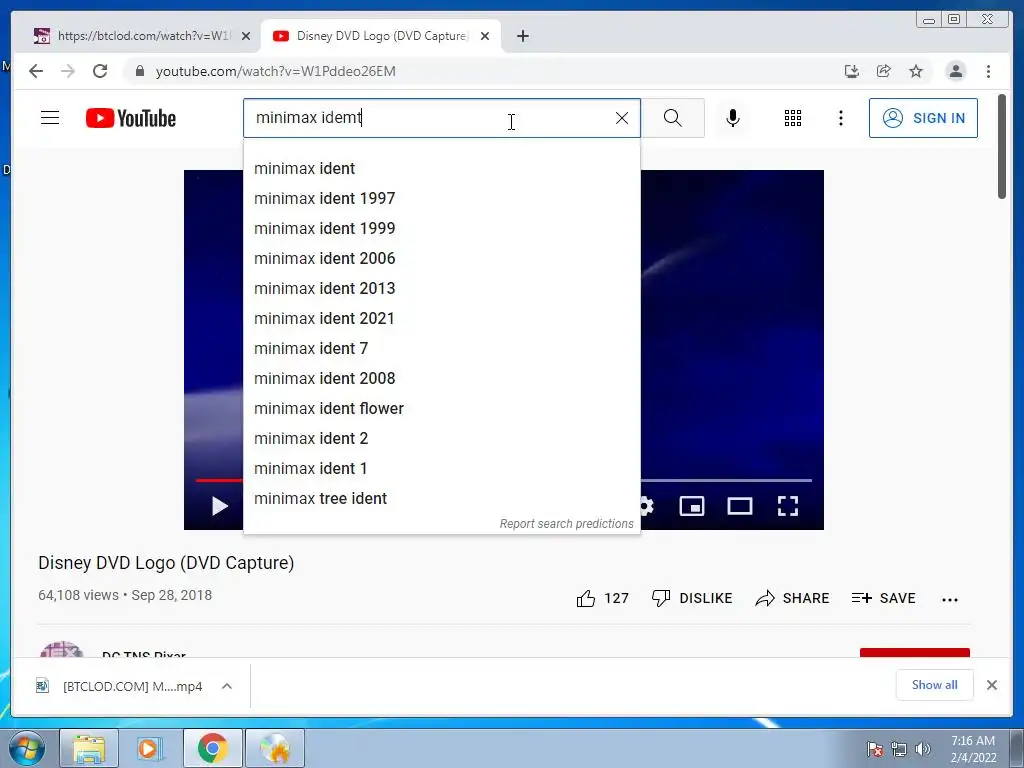Click SHARE under the video
This screenshot has height=768, width=1024.
(792, 598)
